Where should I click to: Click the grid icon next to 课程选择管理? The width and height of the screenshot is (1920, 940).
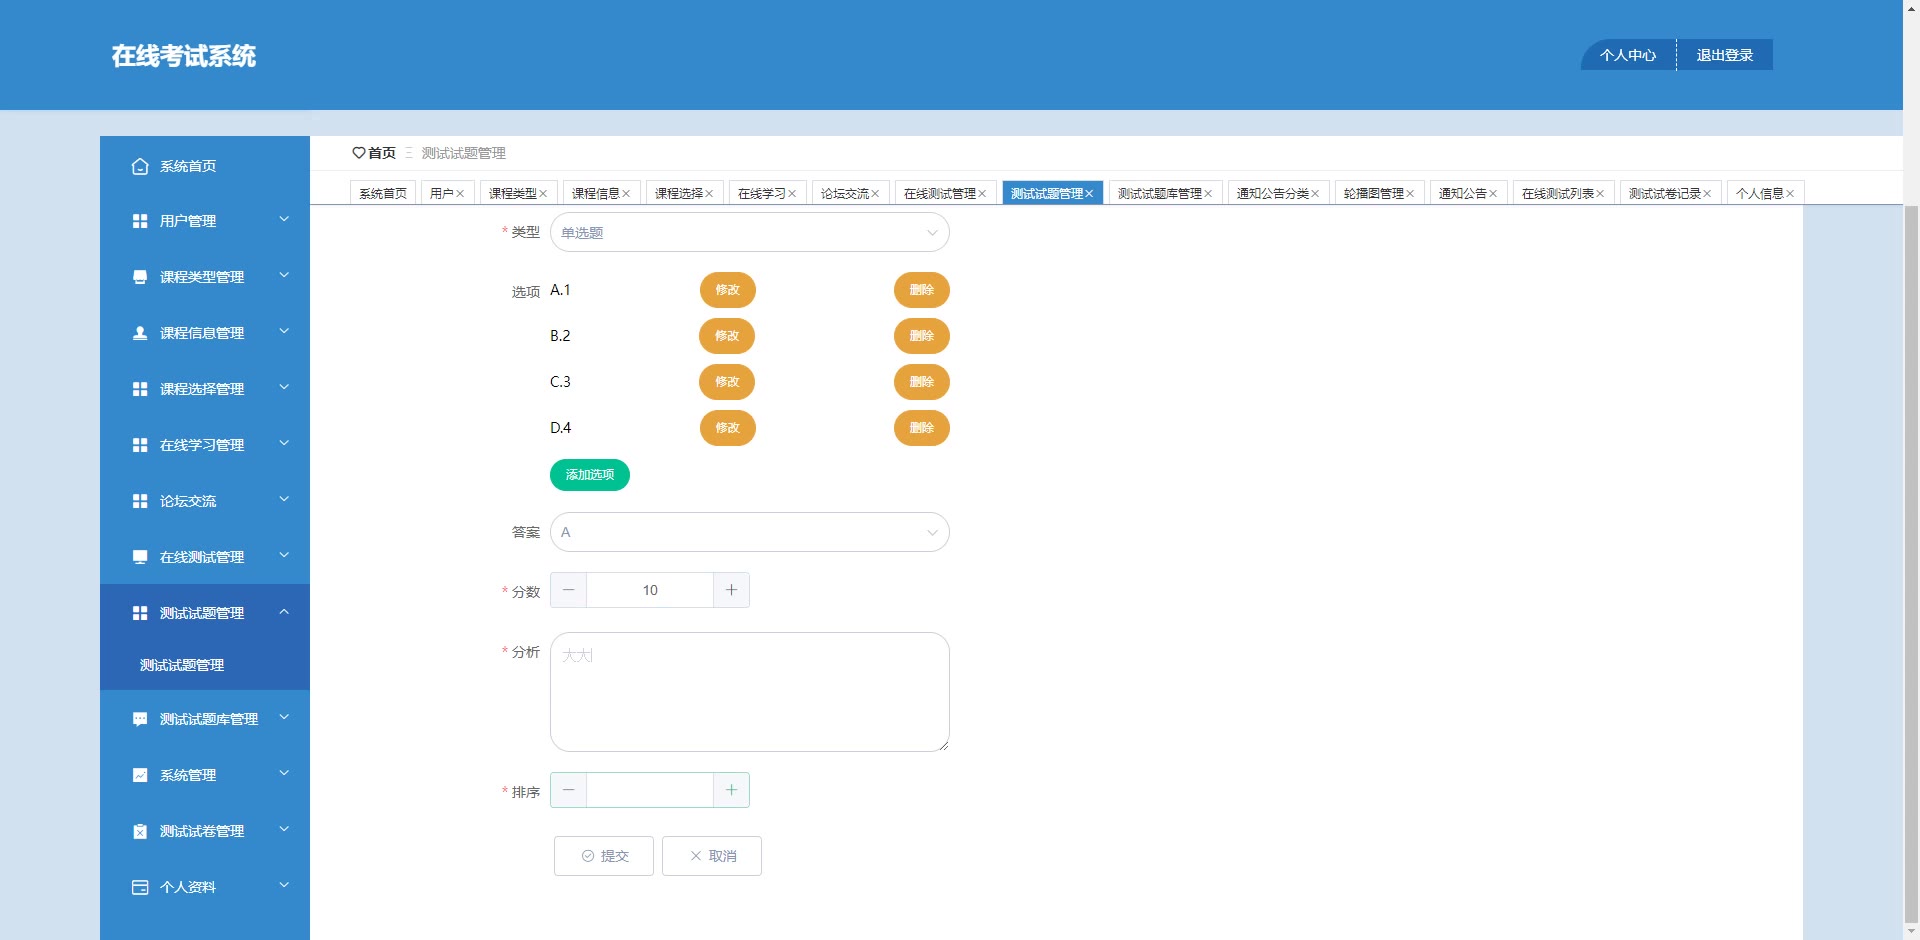point(140,389)
